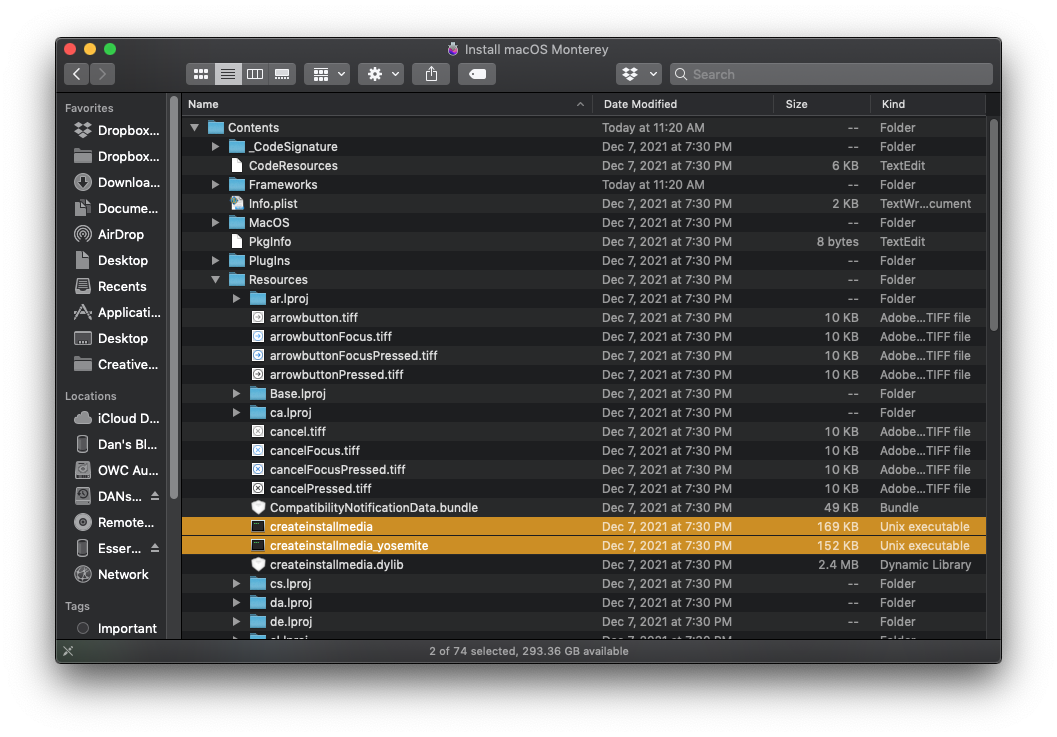This screenshot has width=1057, height=737.
Task: Open the first Dropbox sidebar item
Action: coord(117,130)
